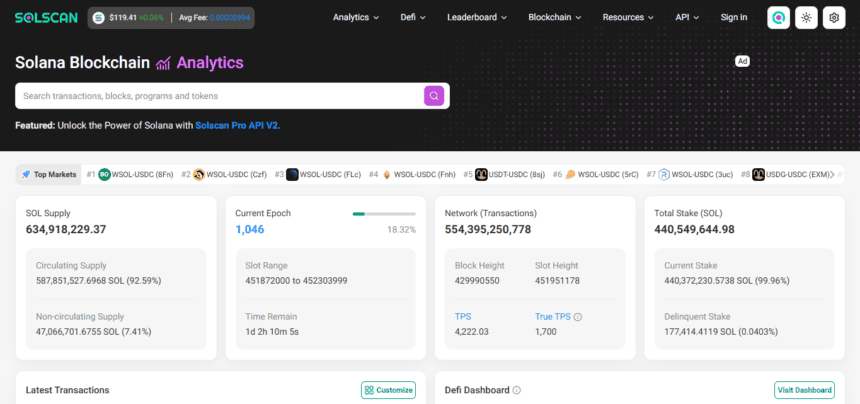Open WSOL-USDC (3uc) market
Viewport: 860px width, 404px height.
tap(703, 174)
